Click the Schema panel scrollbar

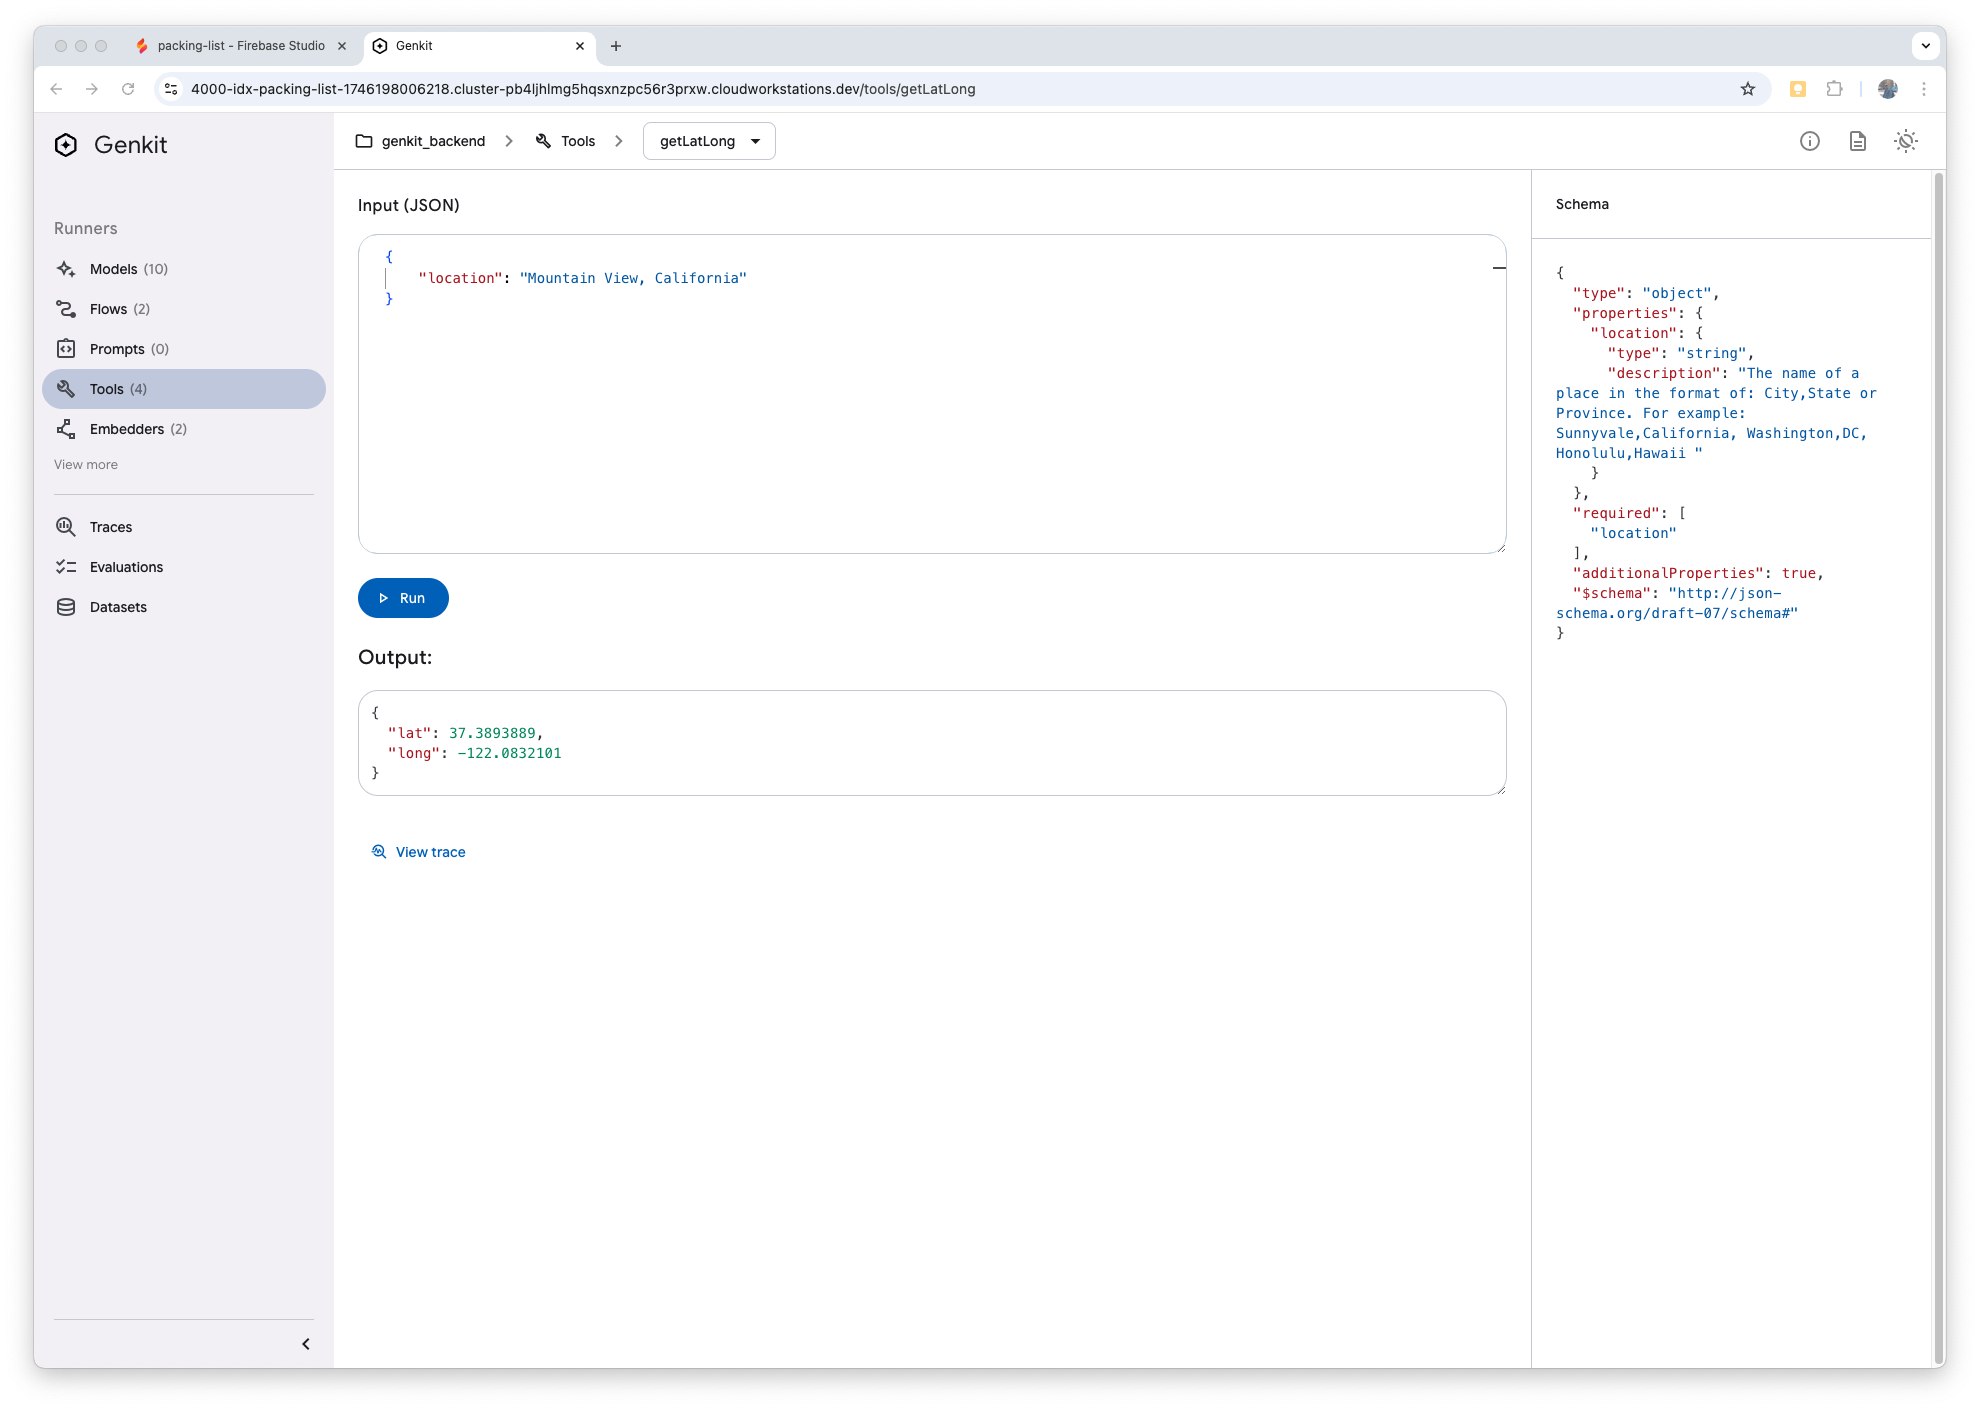pyautogui.click(x=1939, y=768)
